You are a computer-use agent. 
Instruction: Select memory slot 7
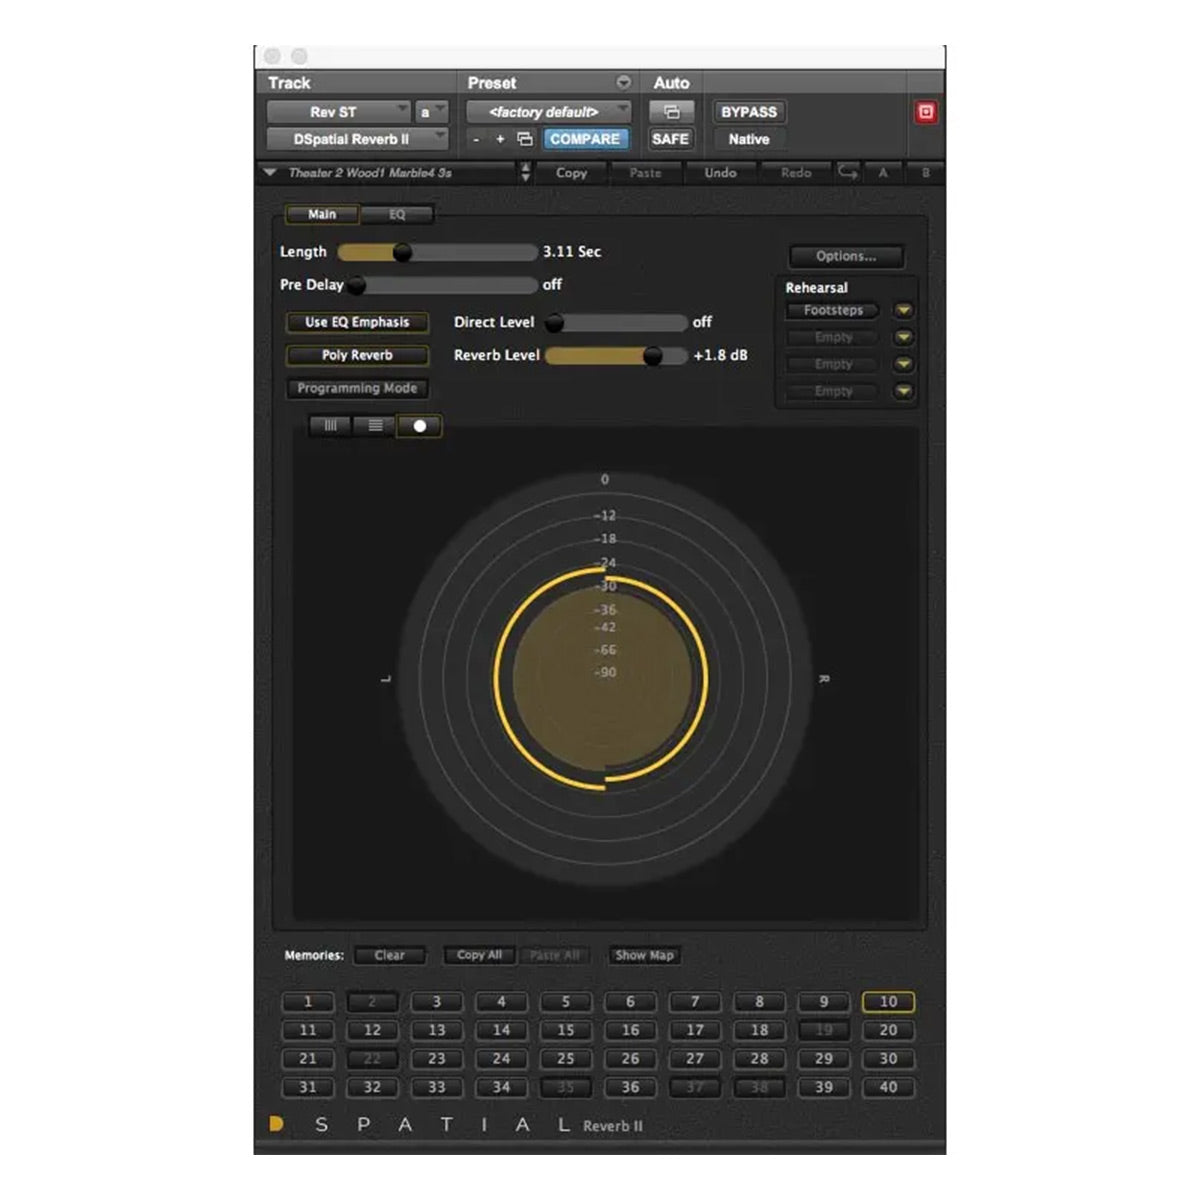pos(695,1001)
